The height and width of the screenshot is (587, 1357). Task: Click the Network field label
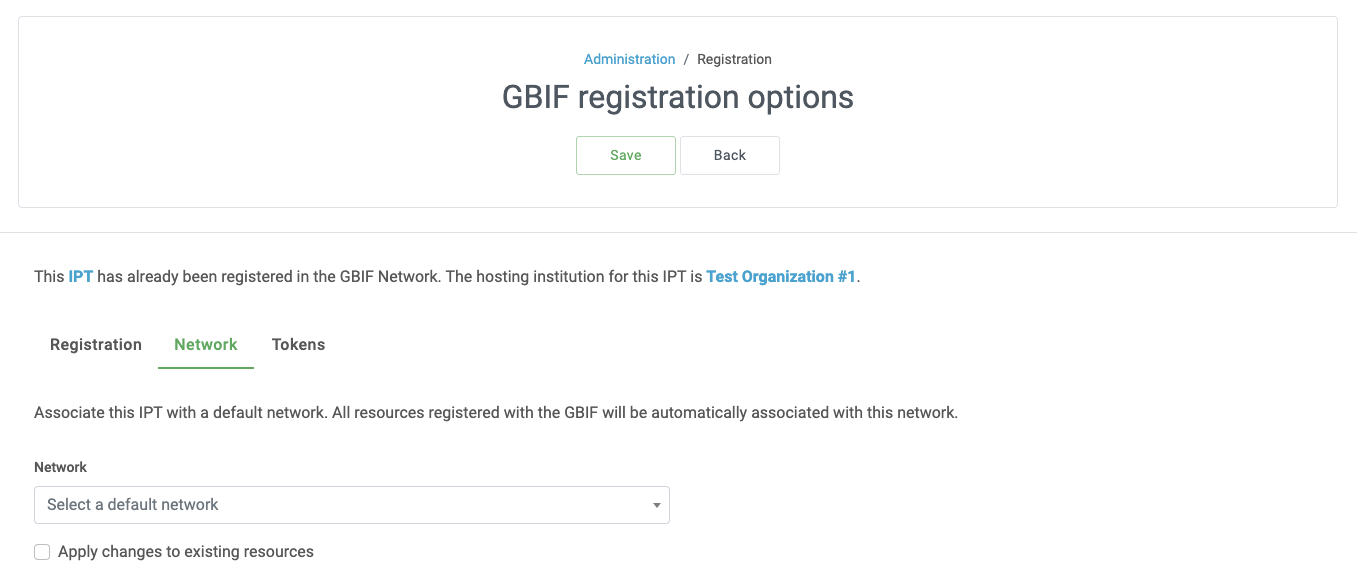click(x=60, y=467)
